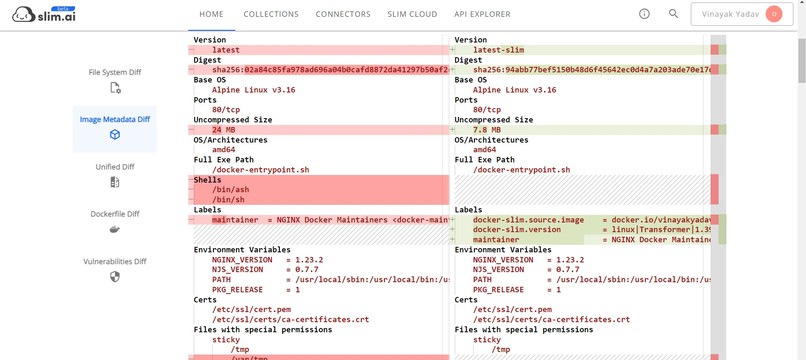Viewport: 806px width, 360px height.
Task: Click right pane 'amd64' architecture value
Action: click(x=485, y=150)
